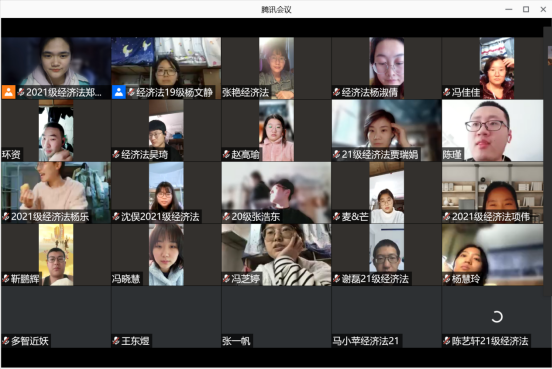Click muted mic icon of 2021级经济法杨乐
Screen dimensions: 552x369
(x=6, y=216)
